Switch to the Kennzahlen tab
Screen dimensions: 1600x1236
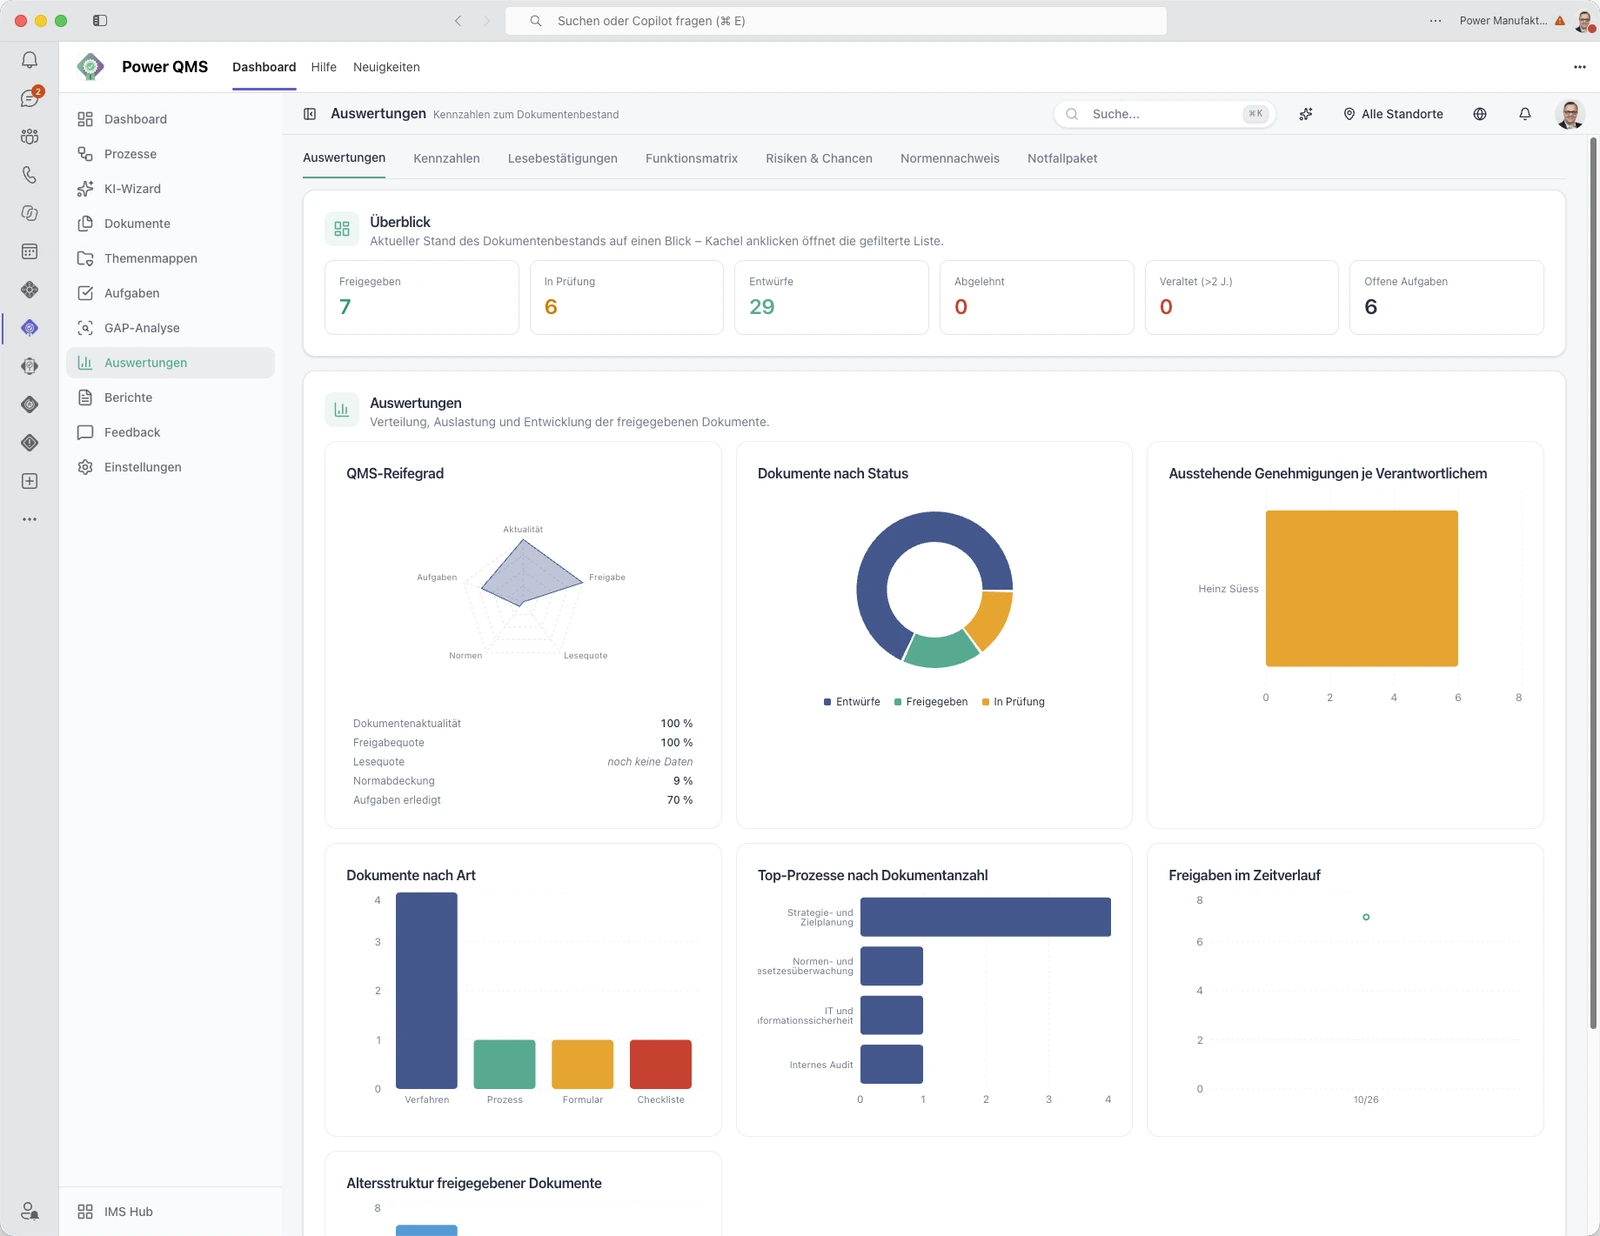[446, 158]
